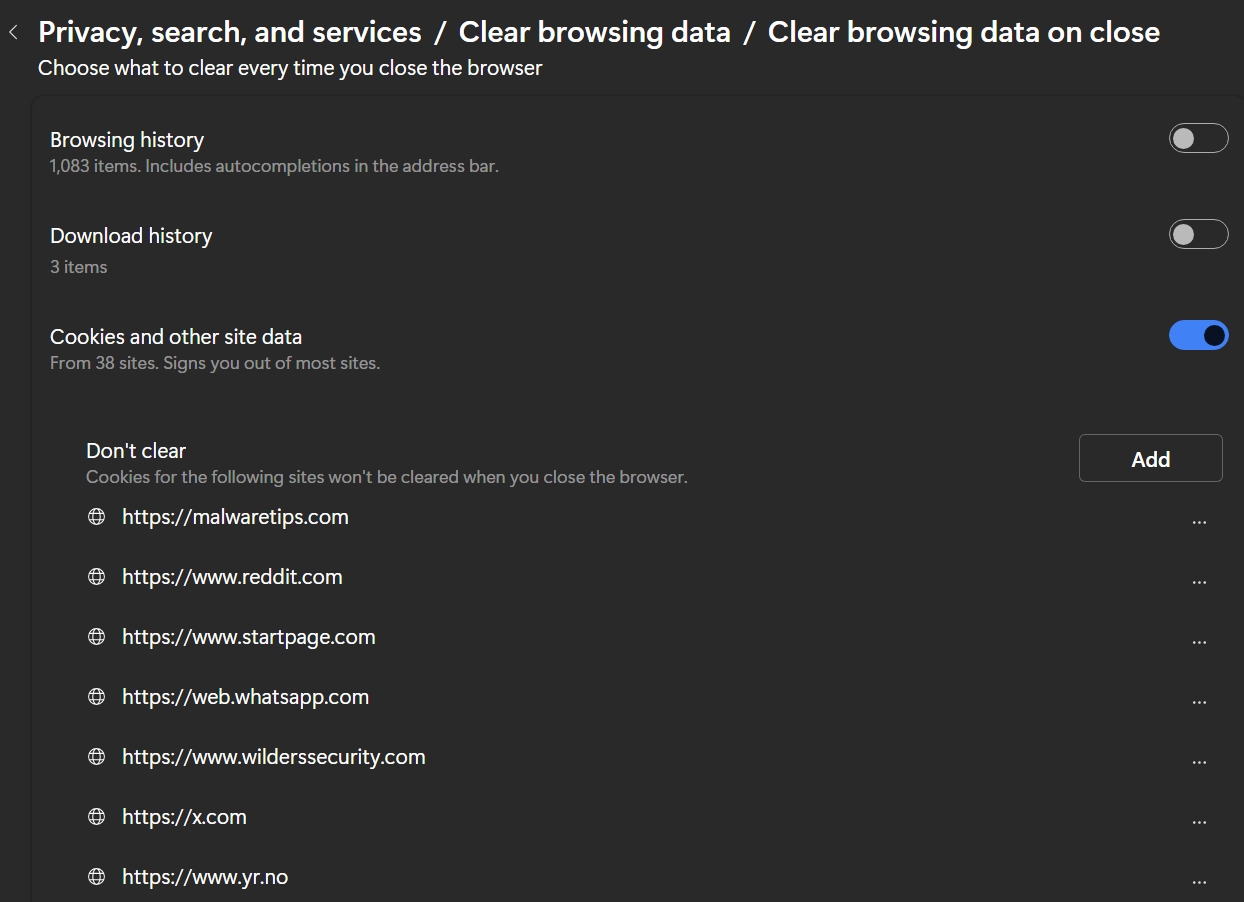This screenshot has width=1244, height=902.
Task: Click globe icon beside yr.no entry
Action: [97, 877]
